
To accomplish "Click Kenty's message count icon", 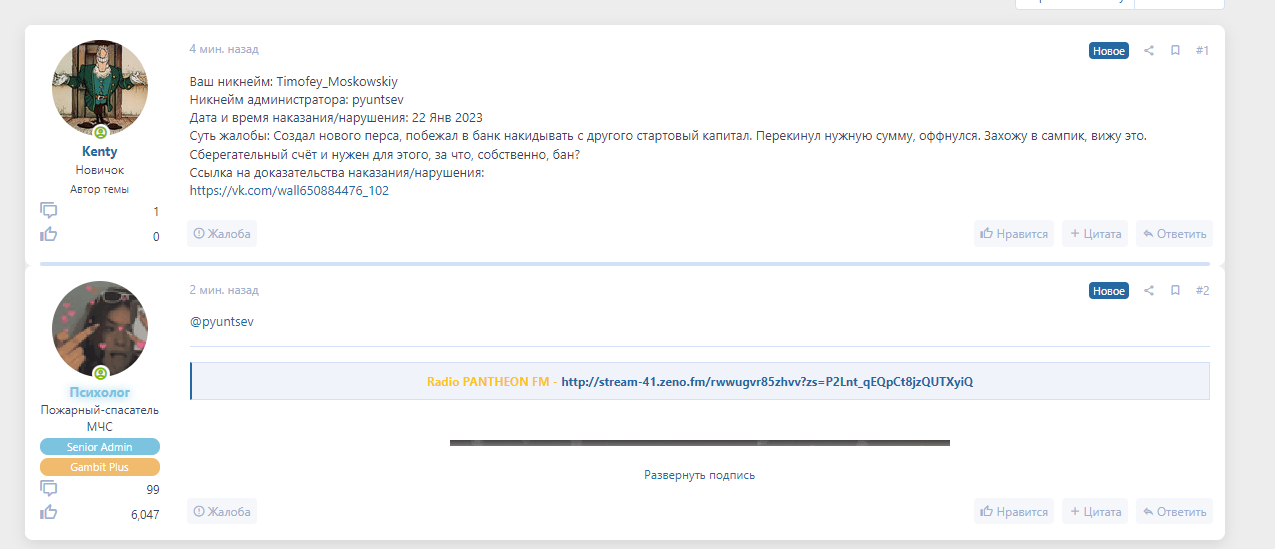I will [x=48, y=210].
